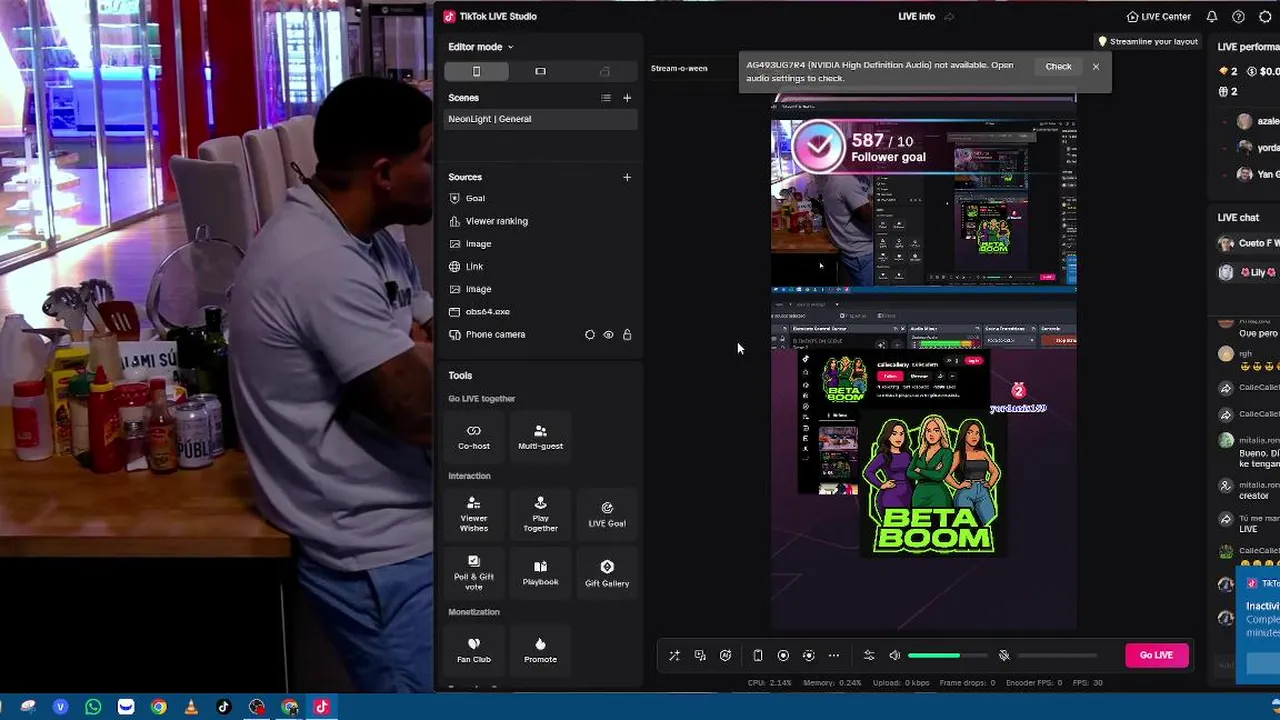The height and width of the screenshot is (720, 1280).
Task: Open Gift Gallery tool
Action: tap(607, 572)
